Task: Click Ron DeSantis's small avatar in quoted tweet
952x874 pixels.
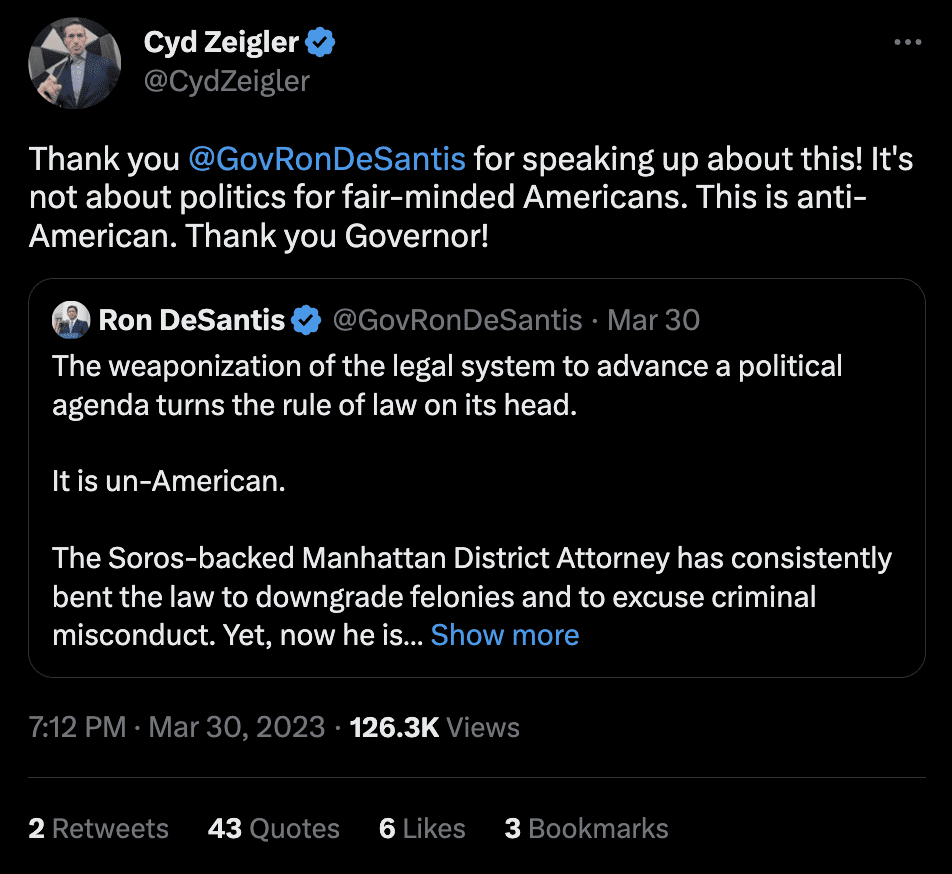Action: (x=72, y=320)
